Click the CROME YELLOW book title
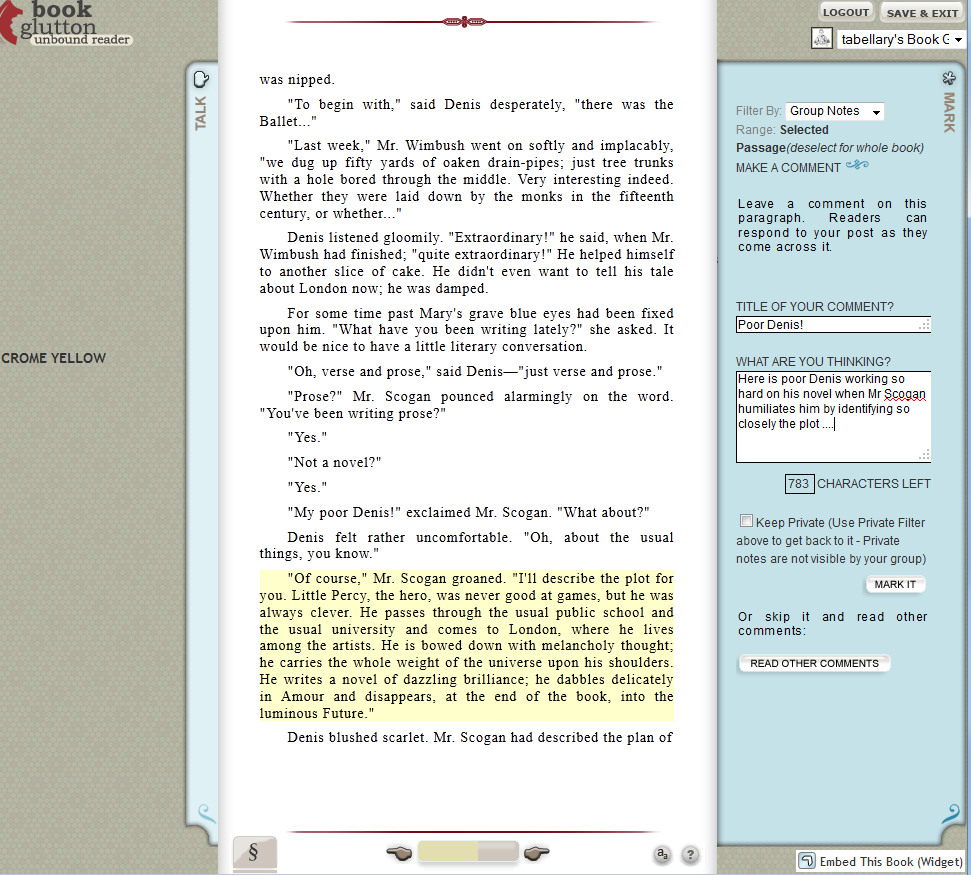Image resolution: width=971 pixels, height=875 pixels. coord(53,358)
